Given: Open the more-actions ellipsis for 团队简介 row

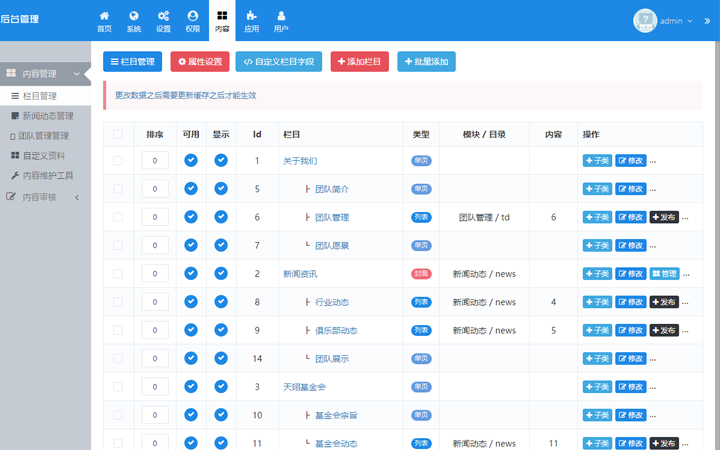Looking at the screenshot, I should coord(653,189).
